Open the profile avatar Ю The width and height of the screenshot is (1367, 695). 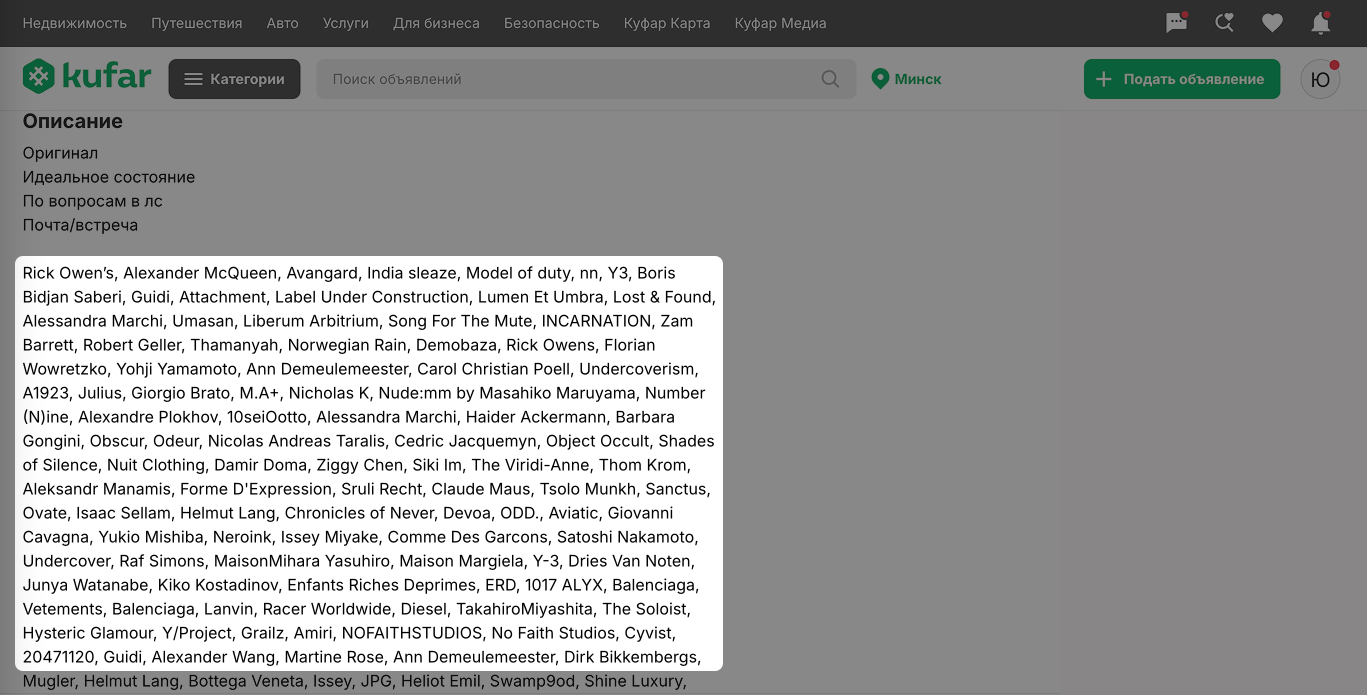(1320, 79)
